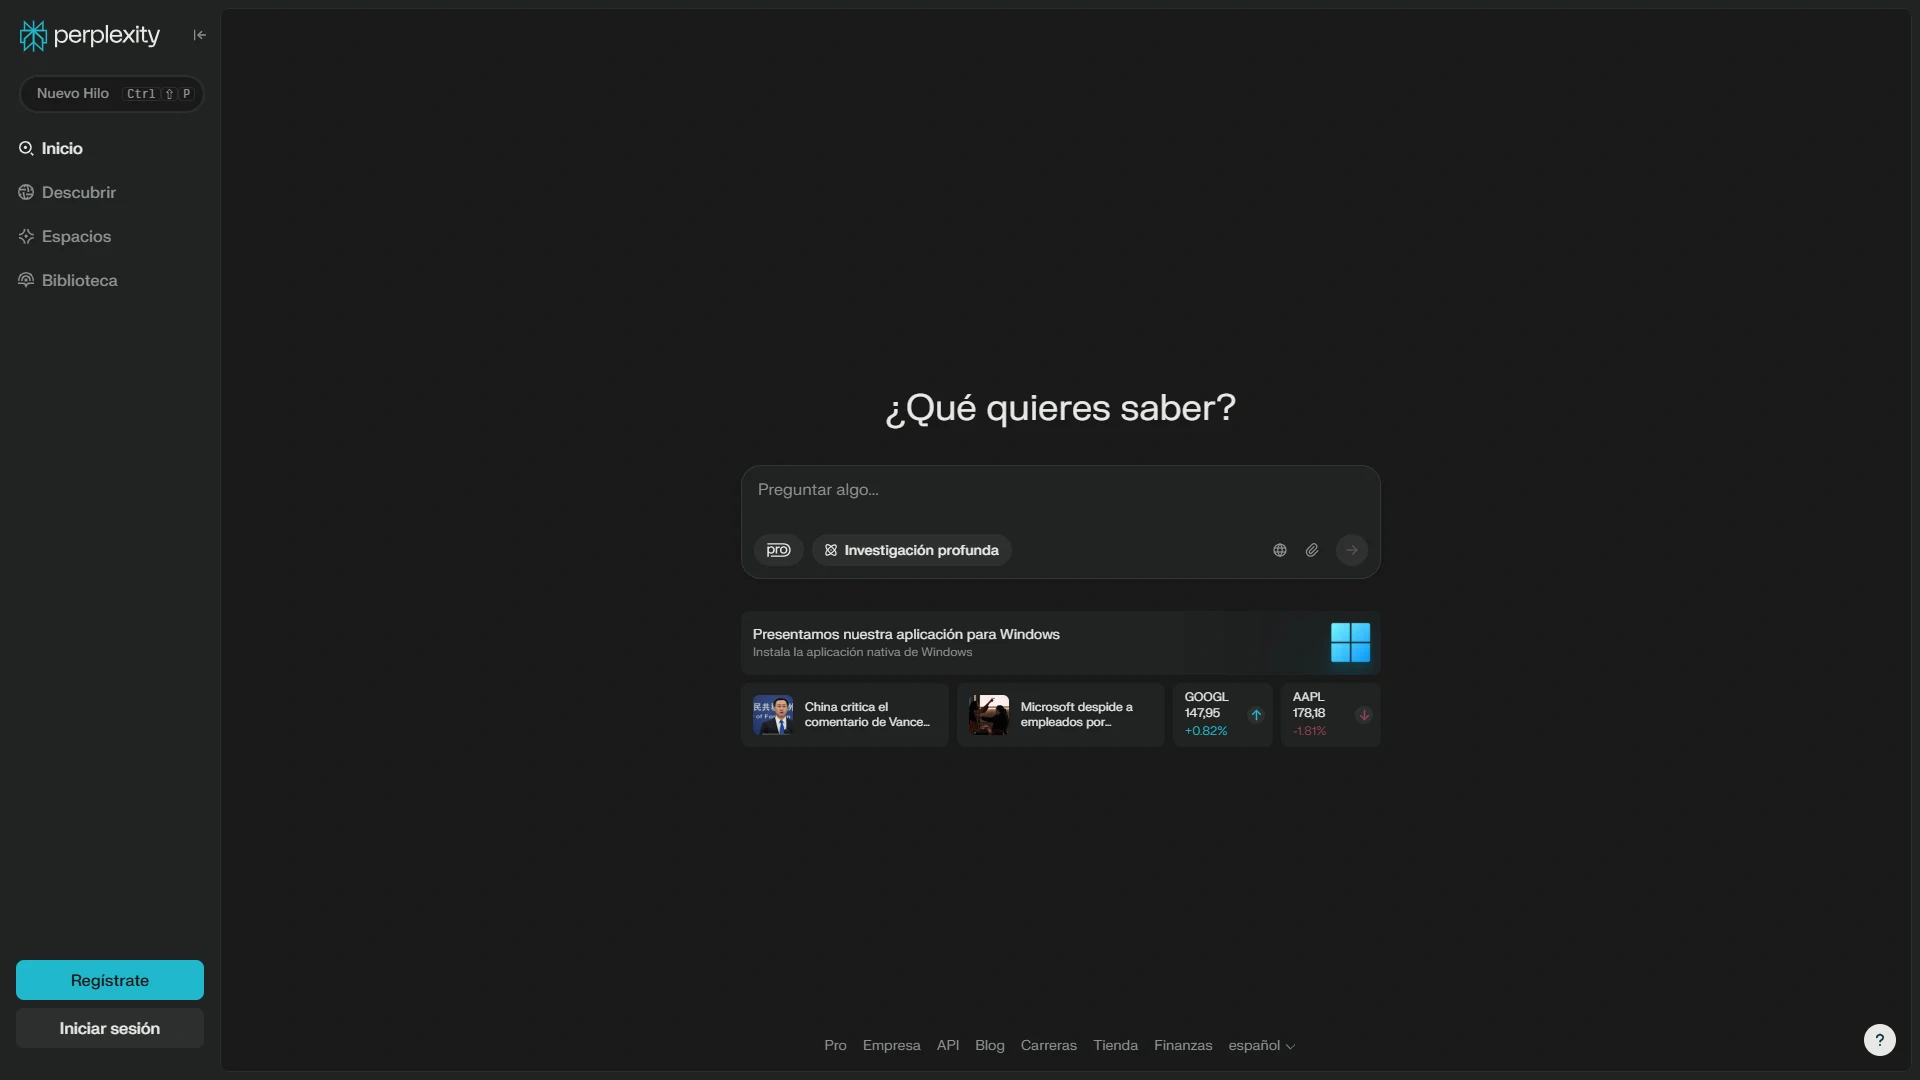This screenshot has height=1080, width=1920.
Task: Open the Microsoft despide news thumbnail
Action: tap(989, 715)
